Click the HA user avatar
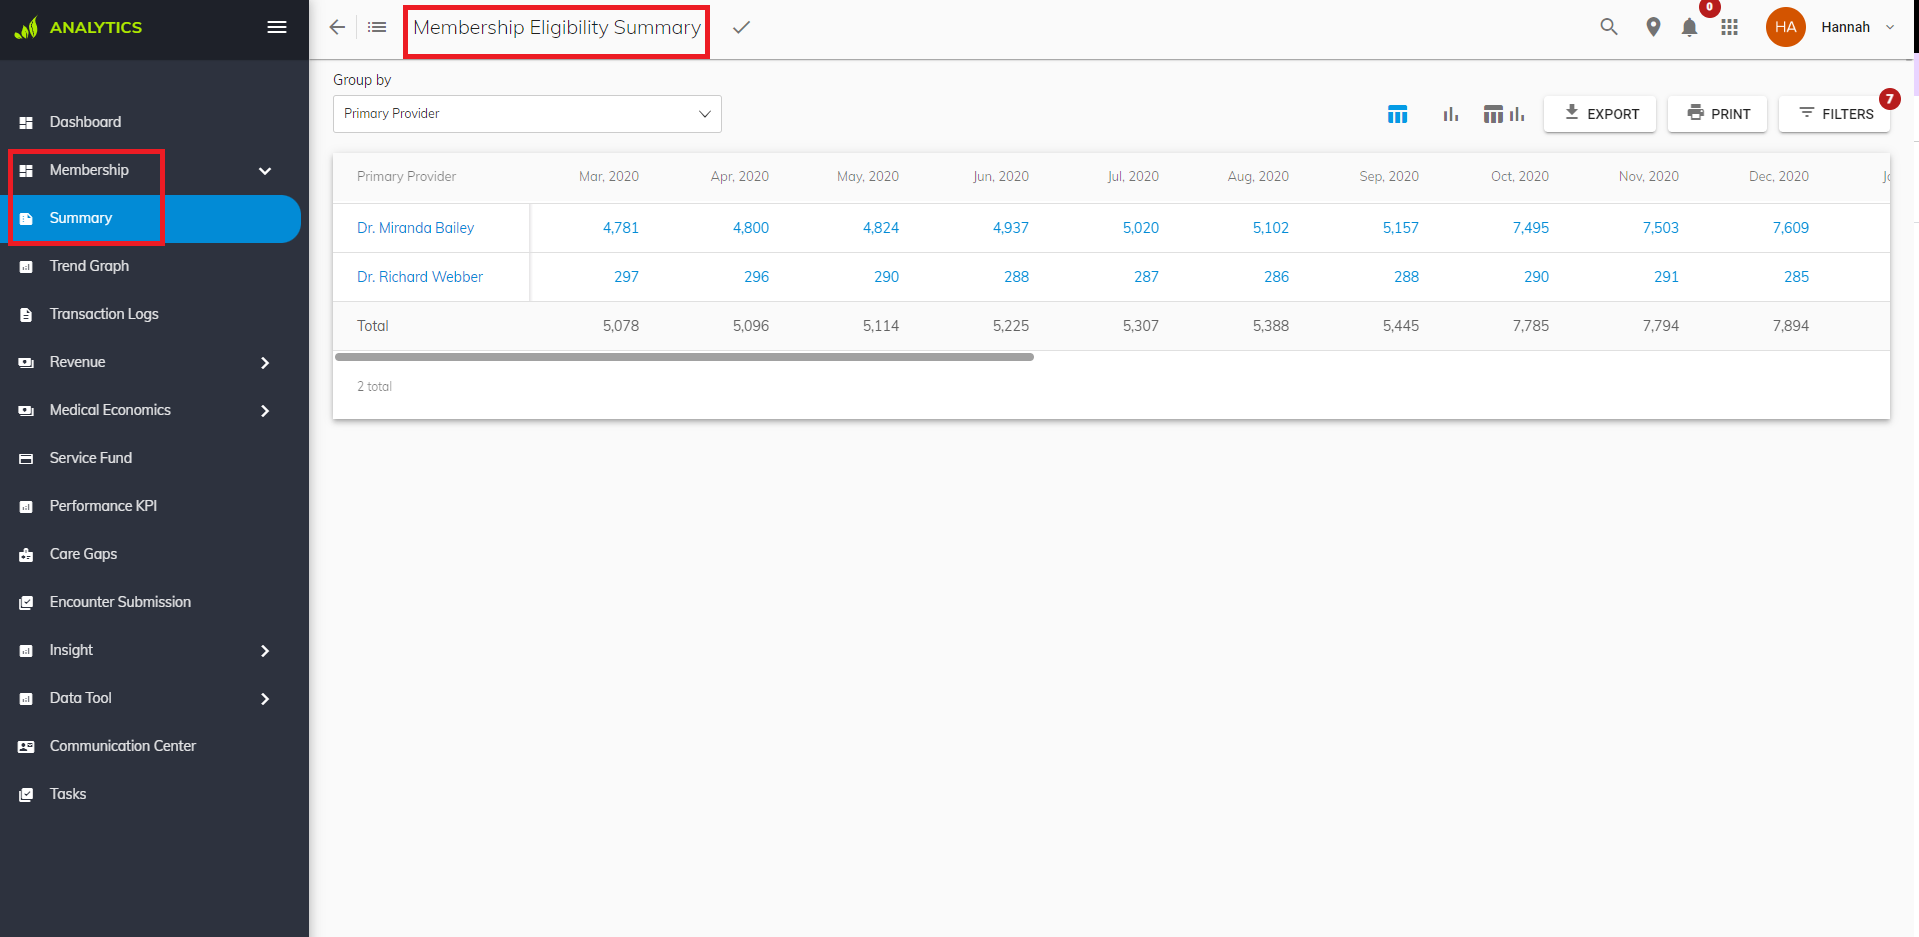The image size is (1919, 937). click(x=1785, y=27)
